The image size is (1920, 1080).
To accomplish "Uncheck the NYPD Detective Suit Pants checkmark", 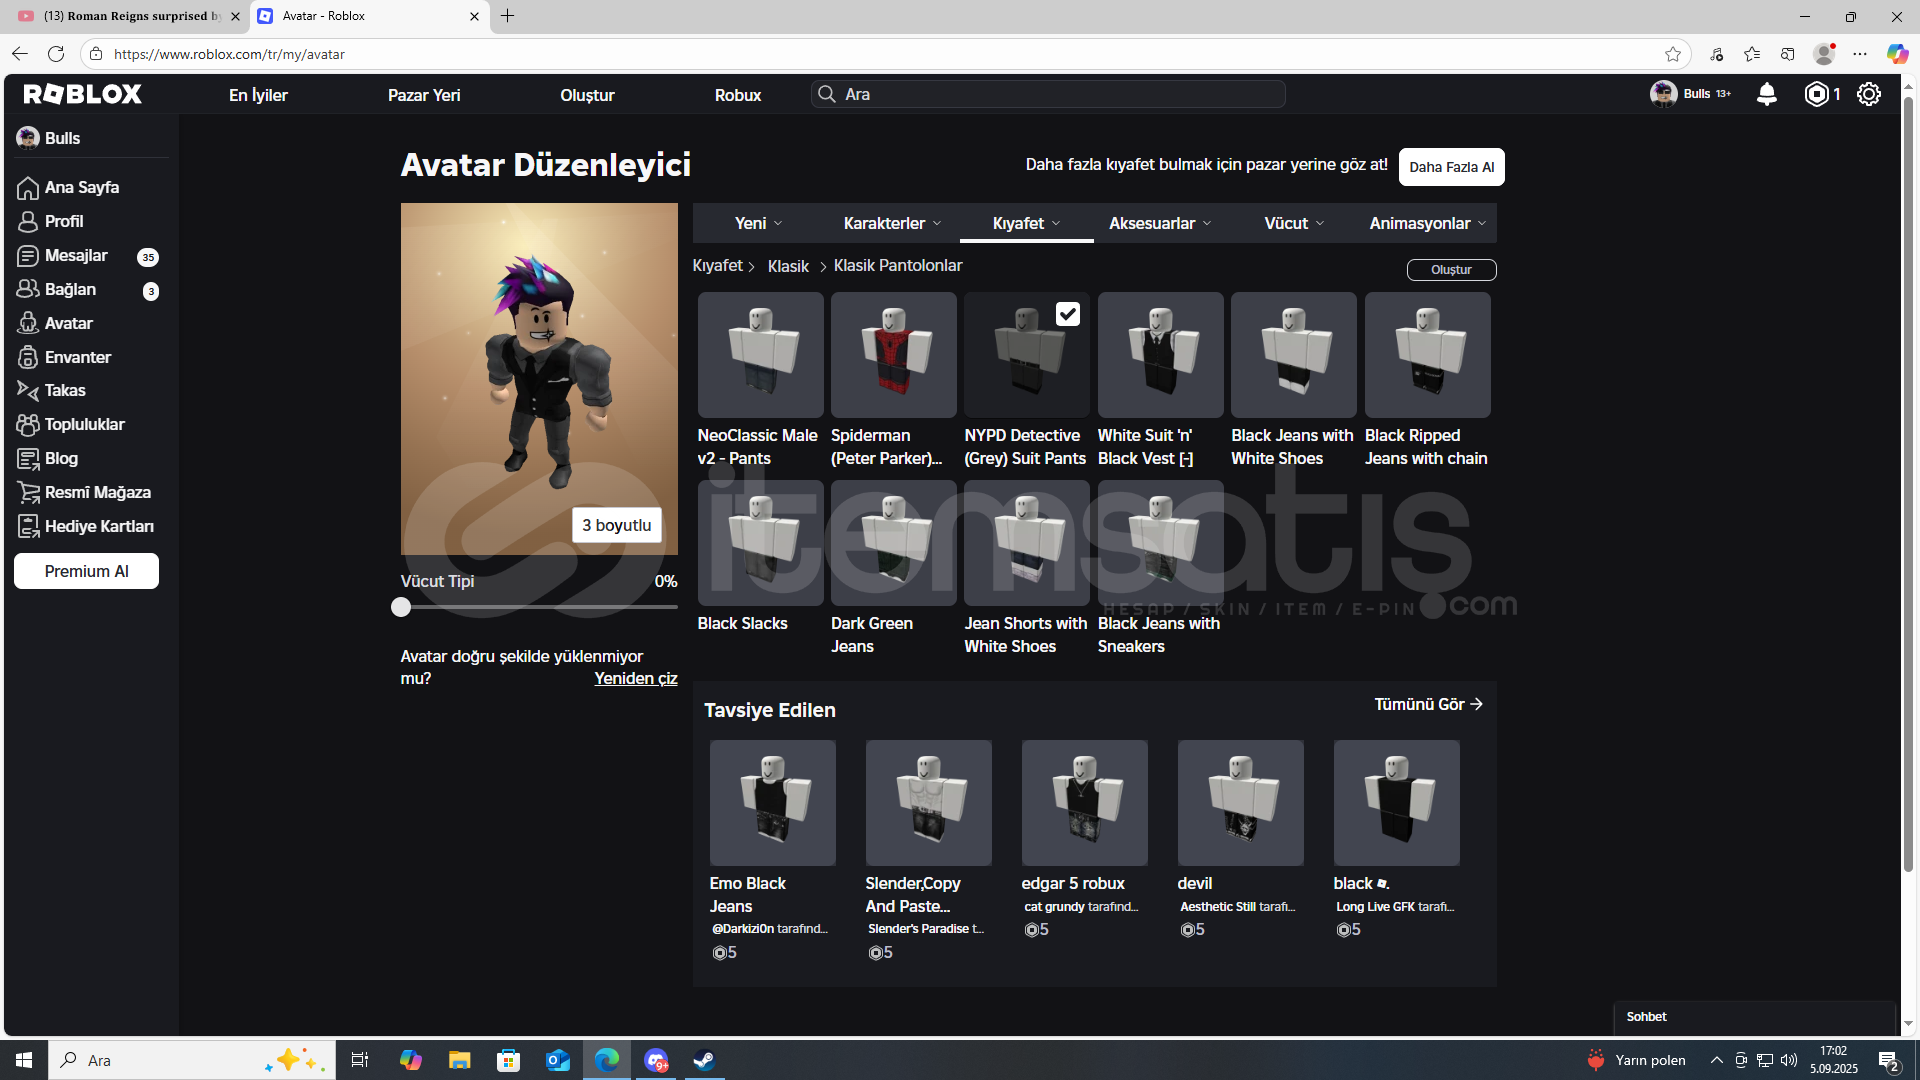I will [1068, 314].
